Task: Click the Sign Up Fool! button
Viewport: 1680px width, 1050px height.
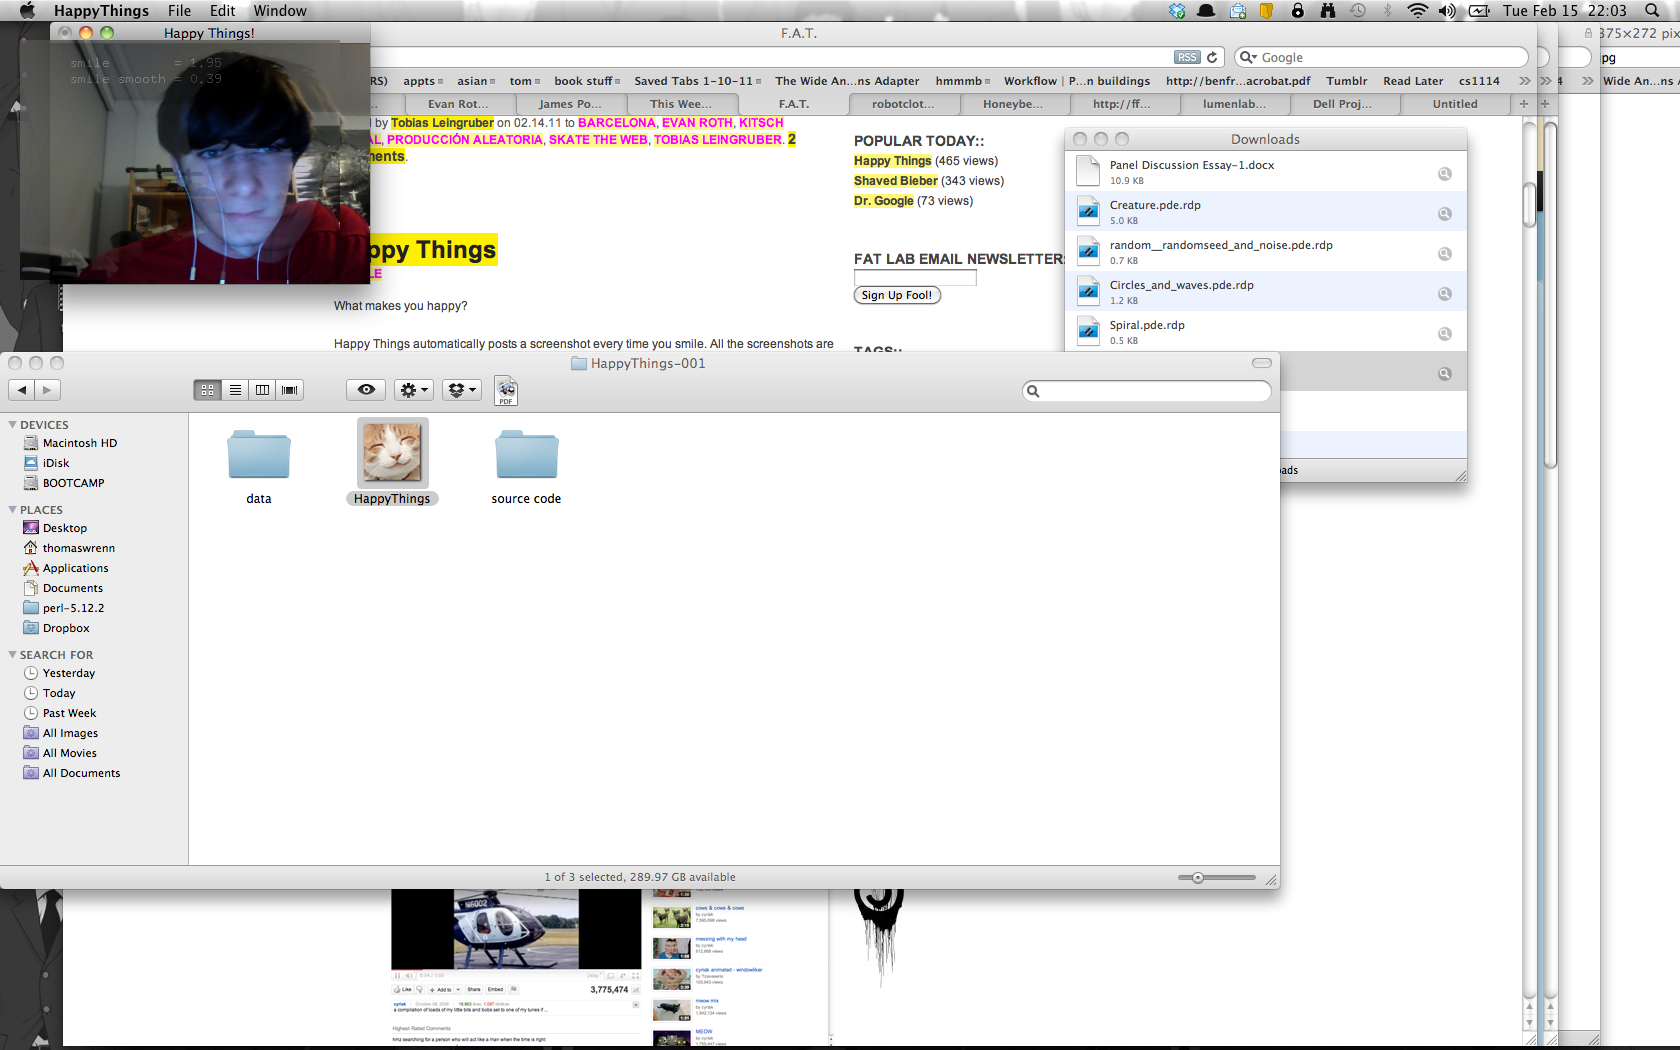Action: tap(897, 296)
